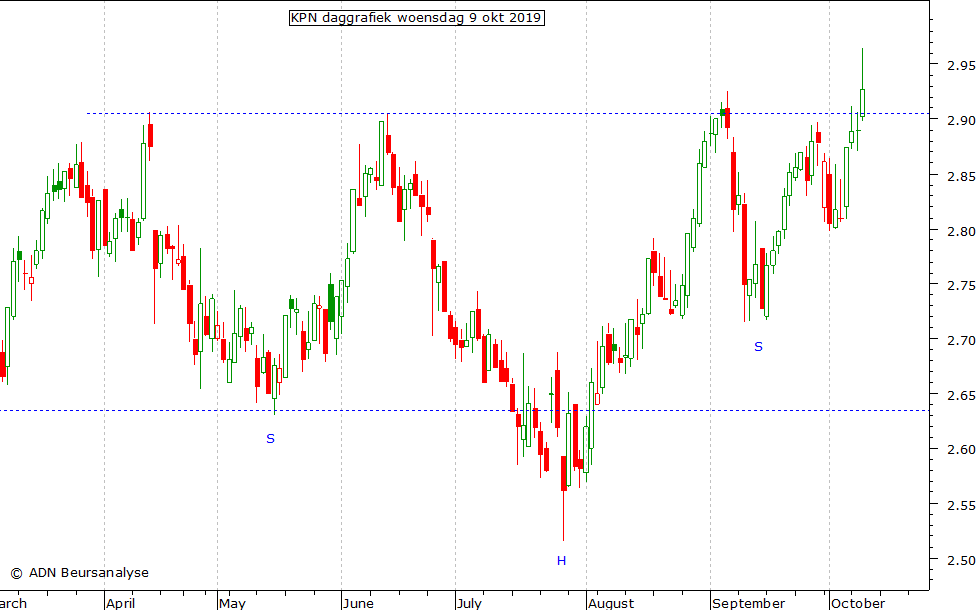Click the April month label

click(120, 603)
